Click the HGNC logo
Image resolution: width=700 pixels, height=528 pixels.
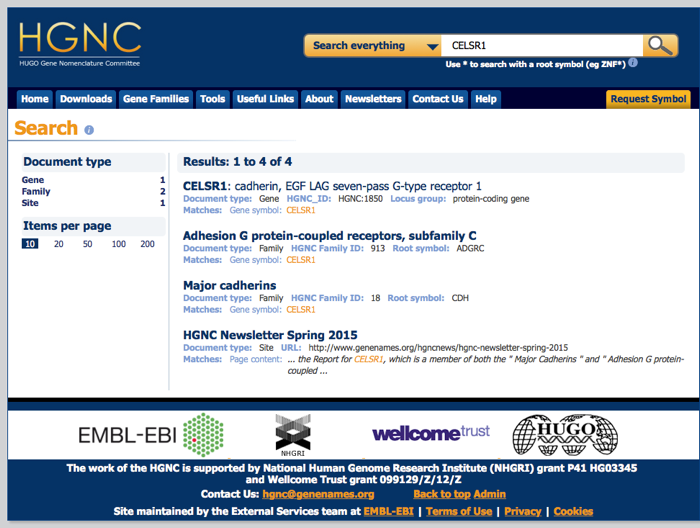80,43
